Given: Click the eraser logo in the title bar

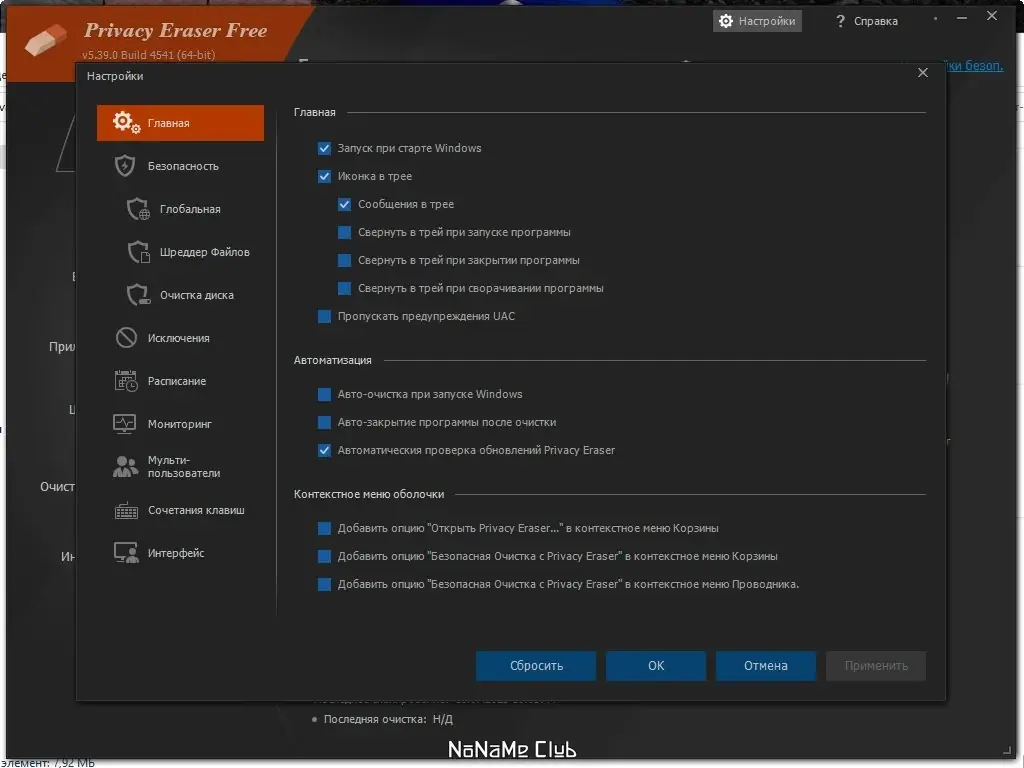Looking at the screenshot, I should [x=46, y=39].
